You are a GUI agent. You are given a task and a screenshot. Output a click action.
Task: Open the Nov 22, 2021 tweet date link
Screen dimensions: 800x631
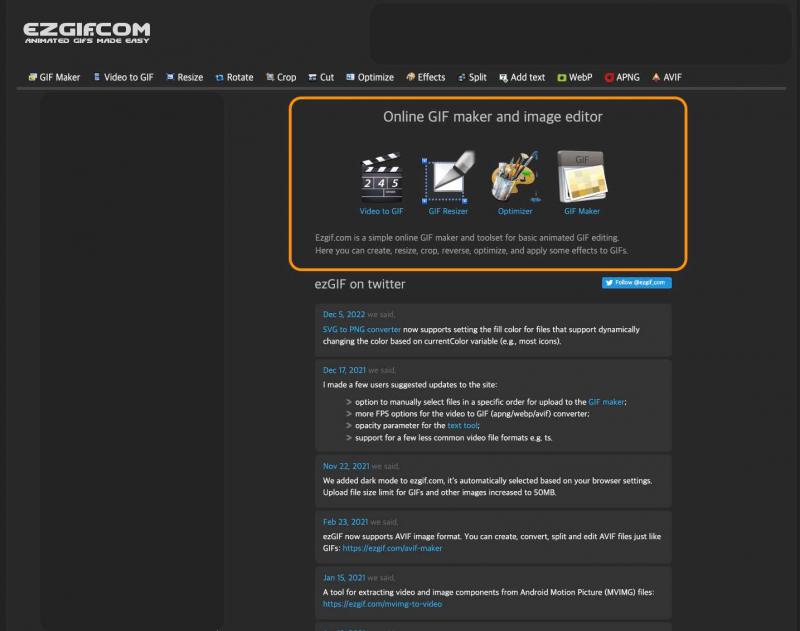tap(346, 466)
